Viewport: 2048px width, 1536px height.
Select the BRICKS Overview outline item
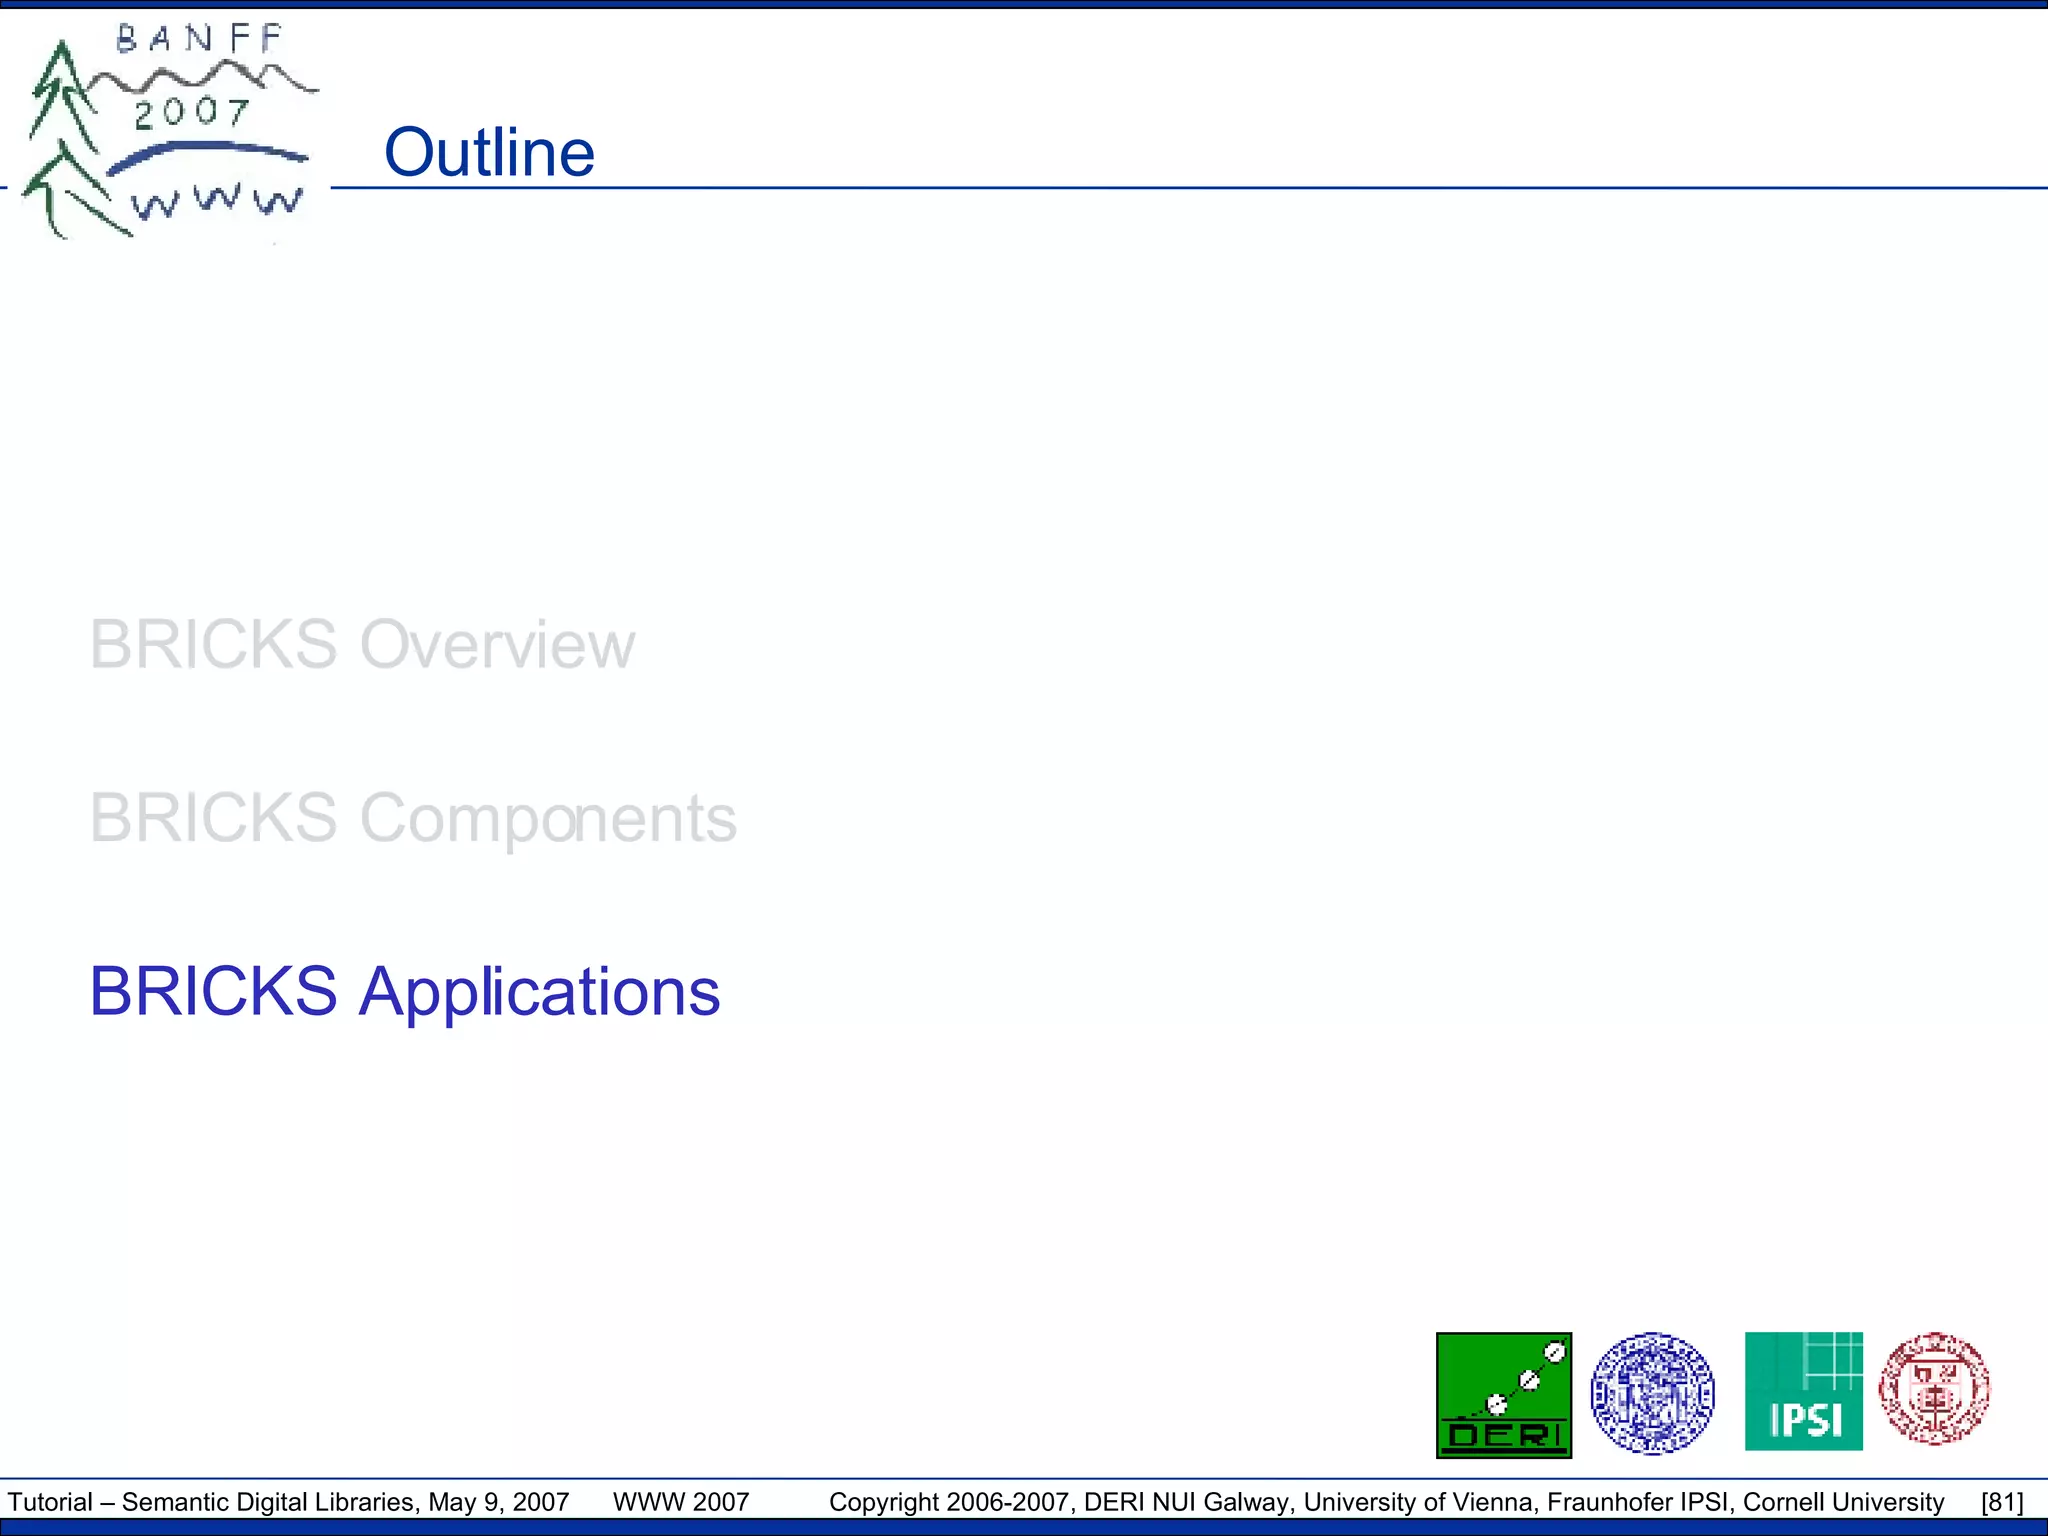[362, 645]
